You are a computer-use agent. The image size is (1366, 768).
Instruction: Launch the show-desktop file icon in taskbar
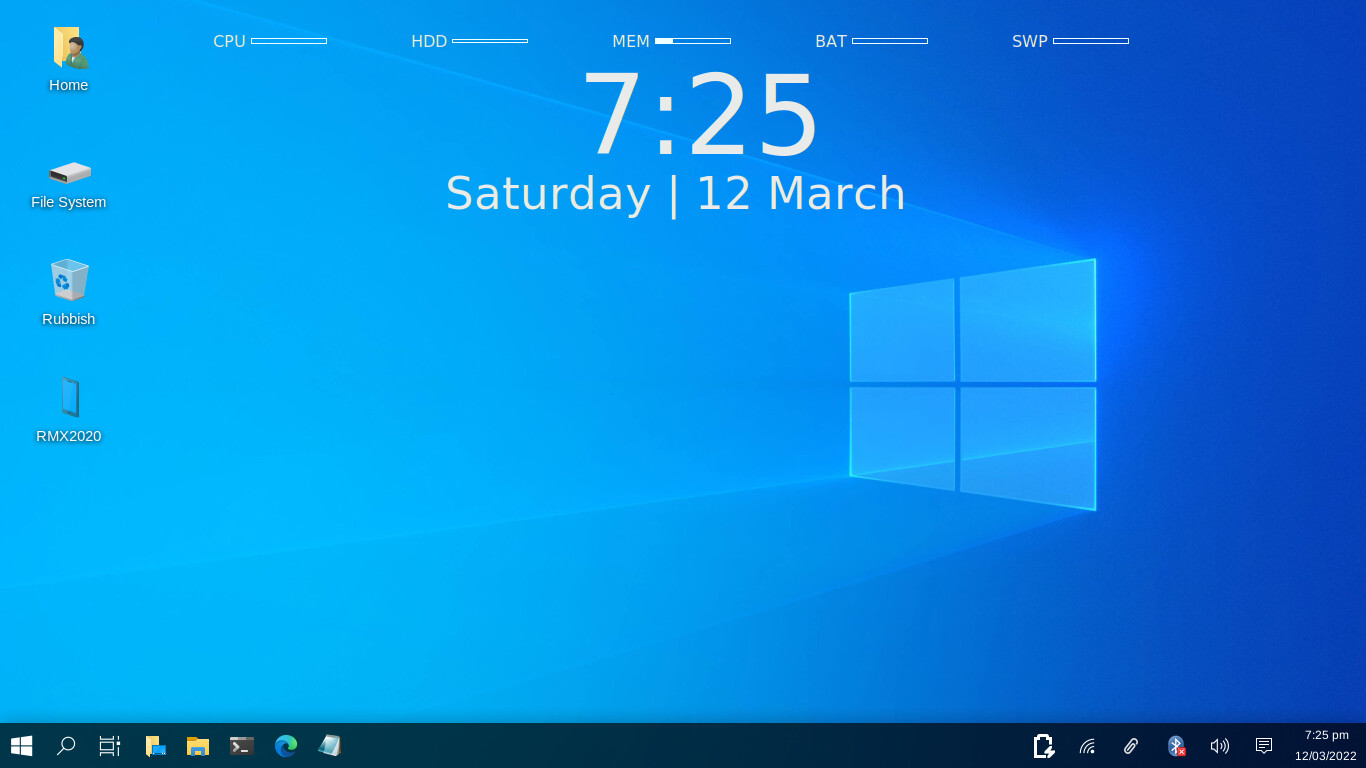[155, 746]
